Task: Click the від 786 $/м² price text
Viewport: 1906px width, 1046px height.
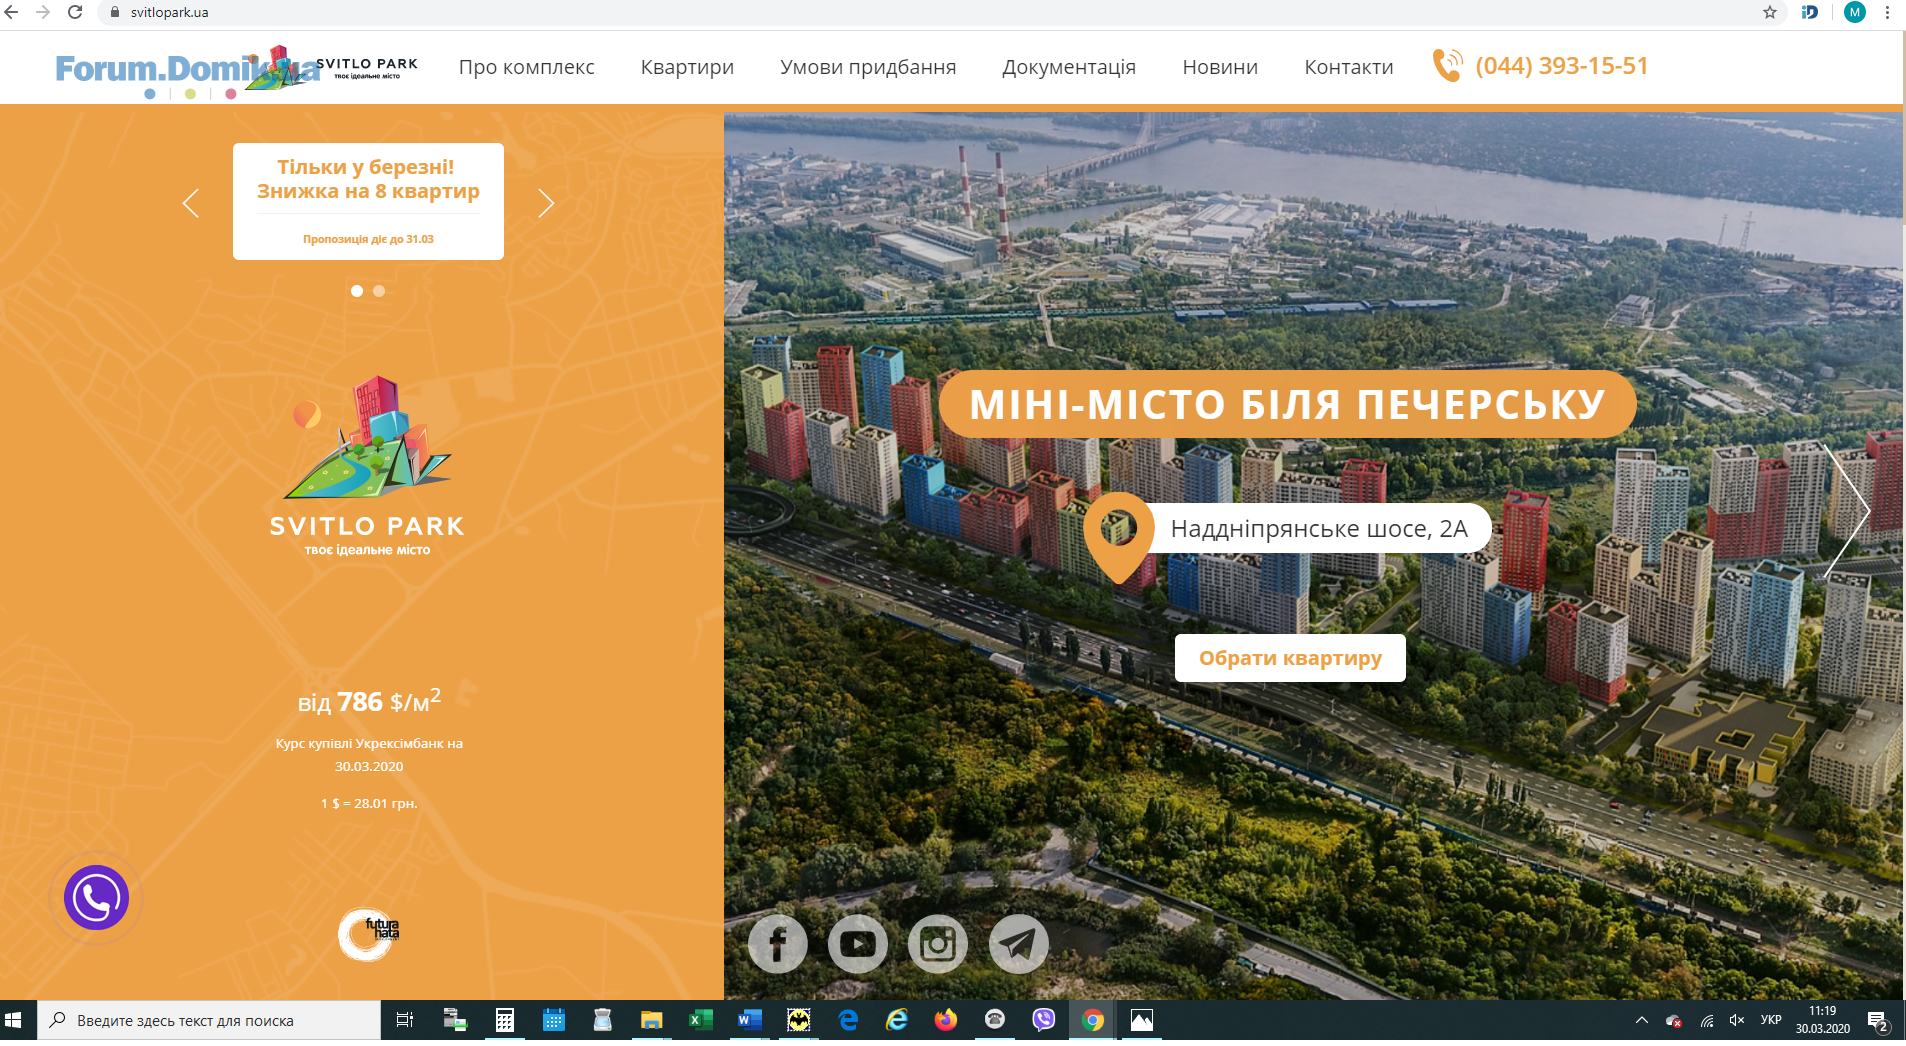Action: click(369, 701)
